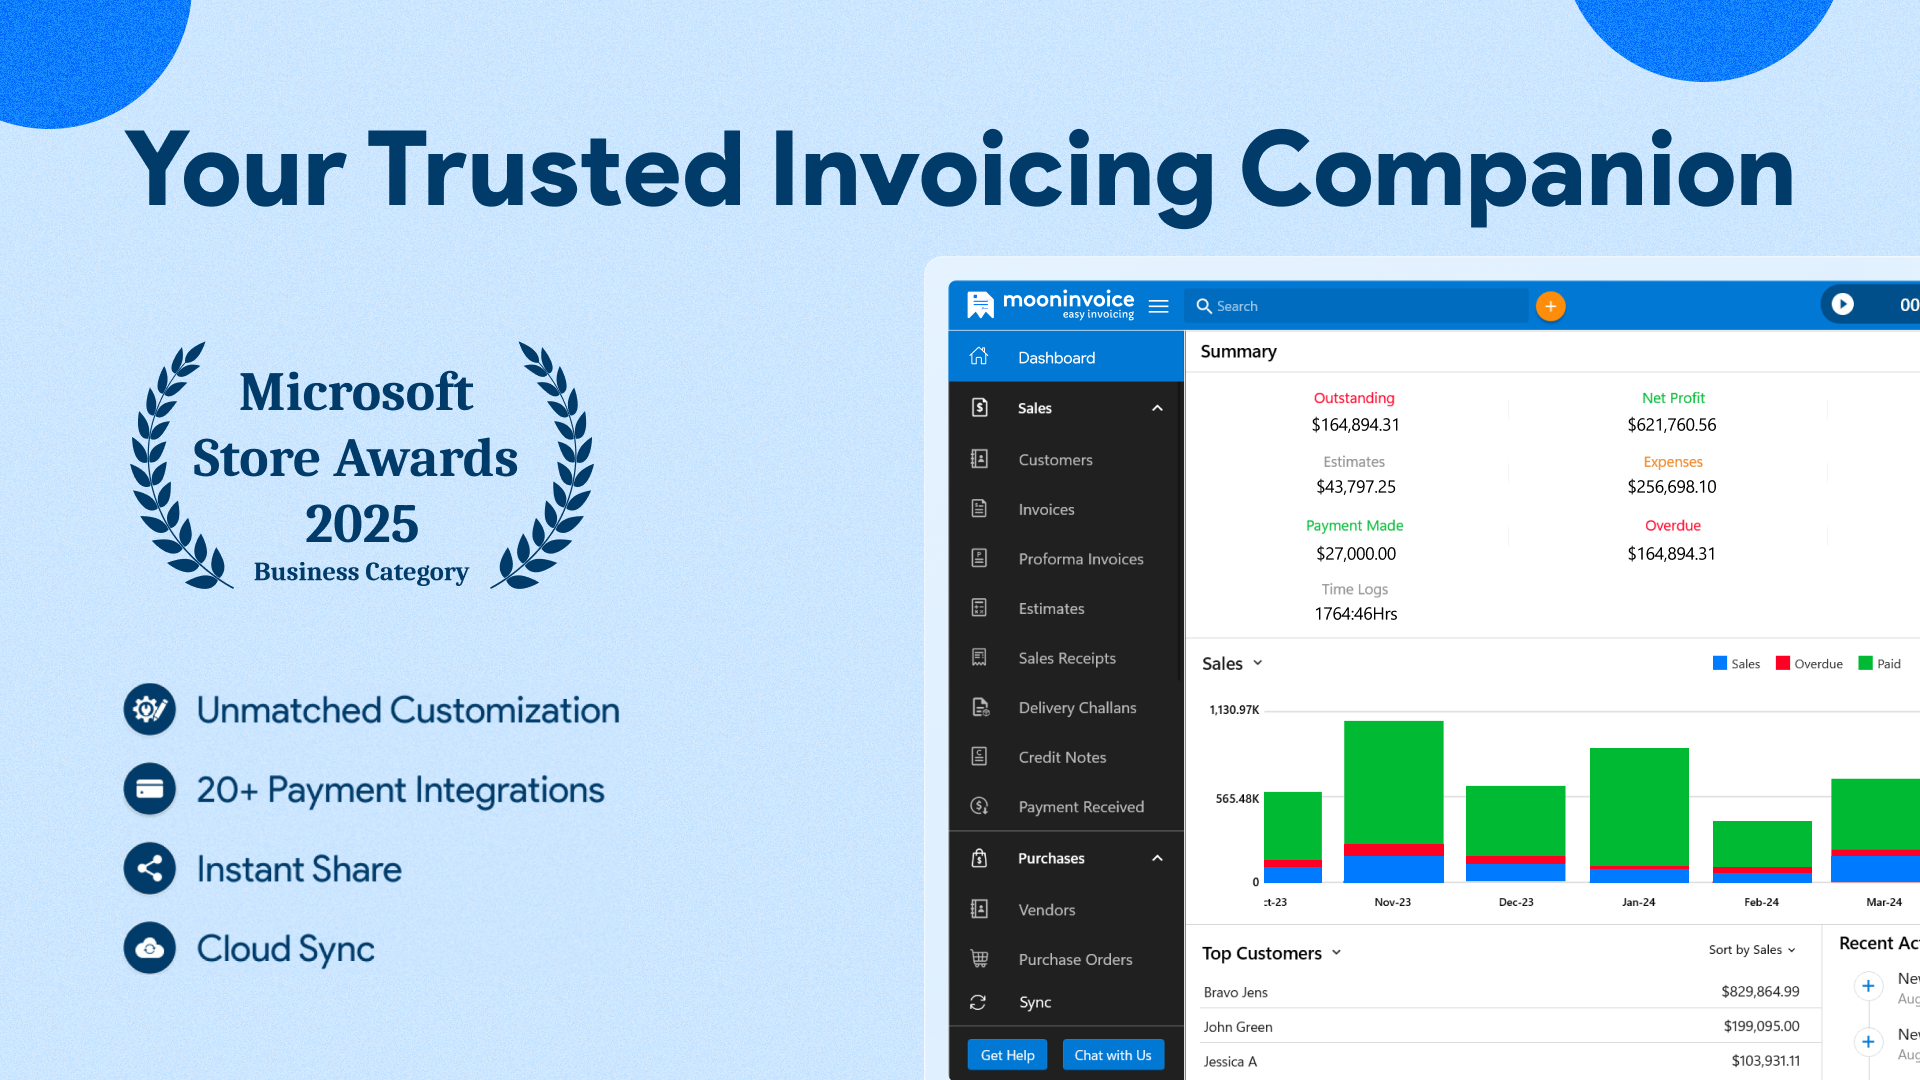Start the timer play button
This screenshot has height=1080, width=1920.
coord(1842,305)
